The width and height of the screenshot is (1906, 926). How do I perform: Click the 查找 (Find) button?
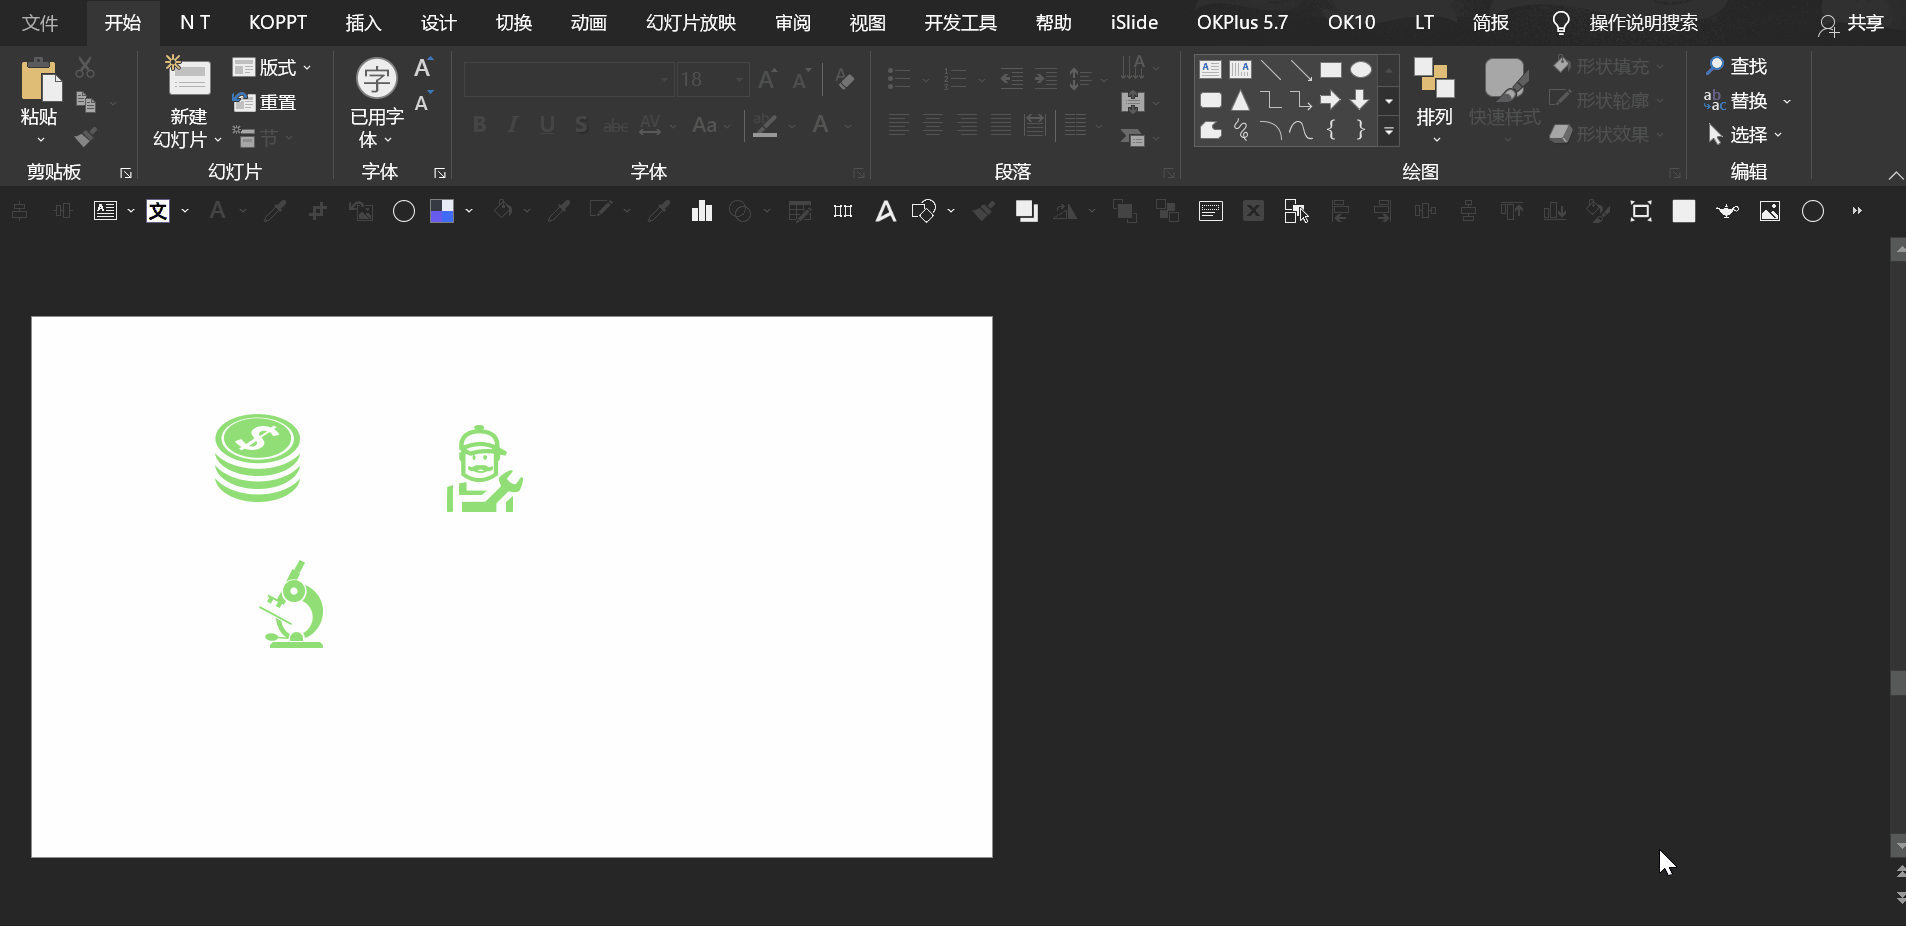[1737, 66]
